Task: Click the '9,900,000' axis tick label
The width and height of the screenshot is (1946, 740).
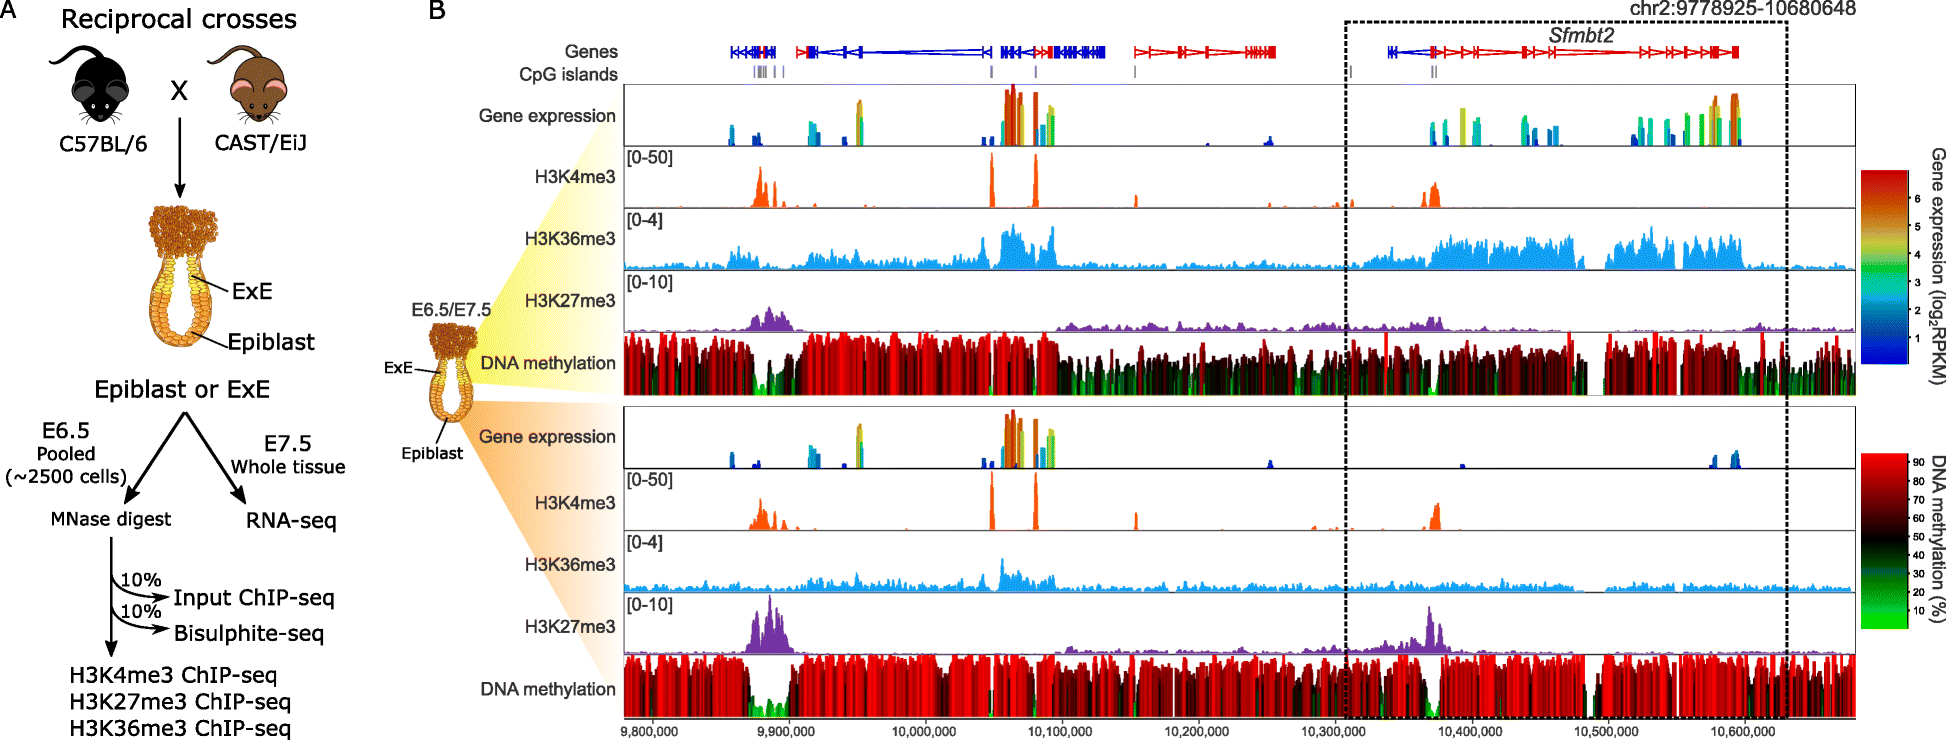Action: (786, 732)
